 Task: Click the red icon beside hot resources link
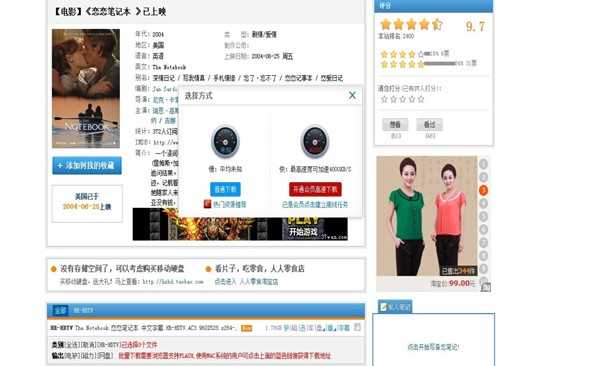tap(207, 204)
